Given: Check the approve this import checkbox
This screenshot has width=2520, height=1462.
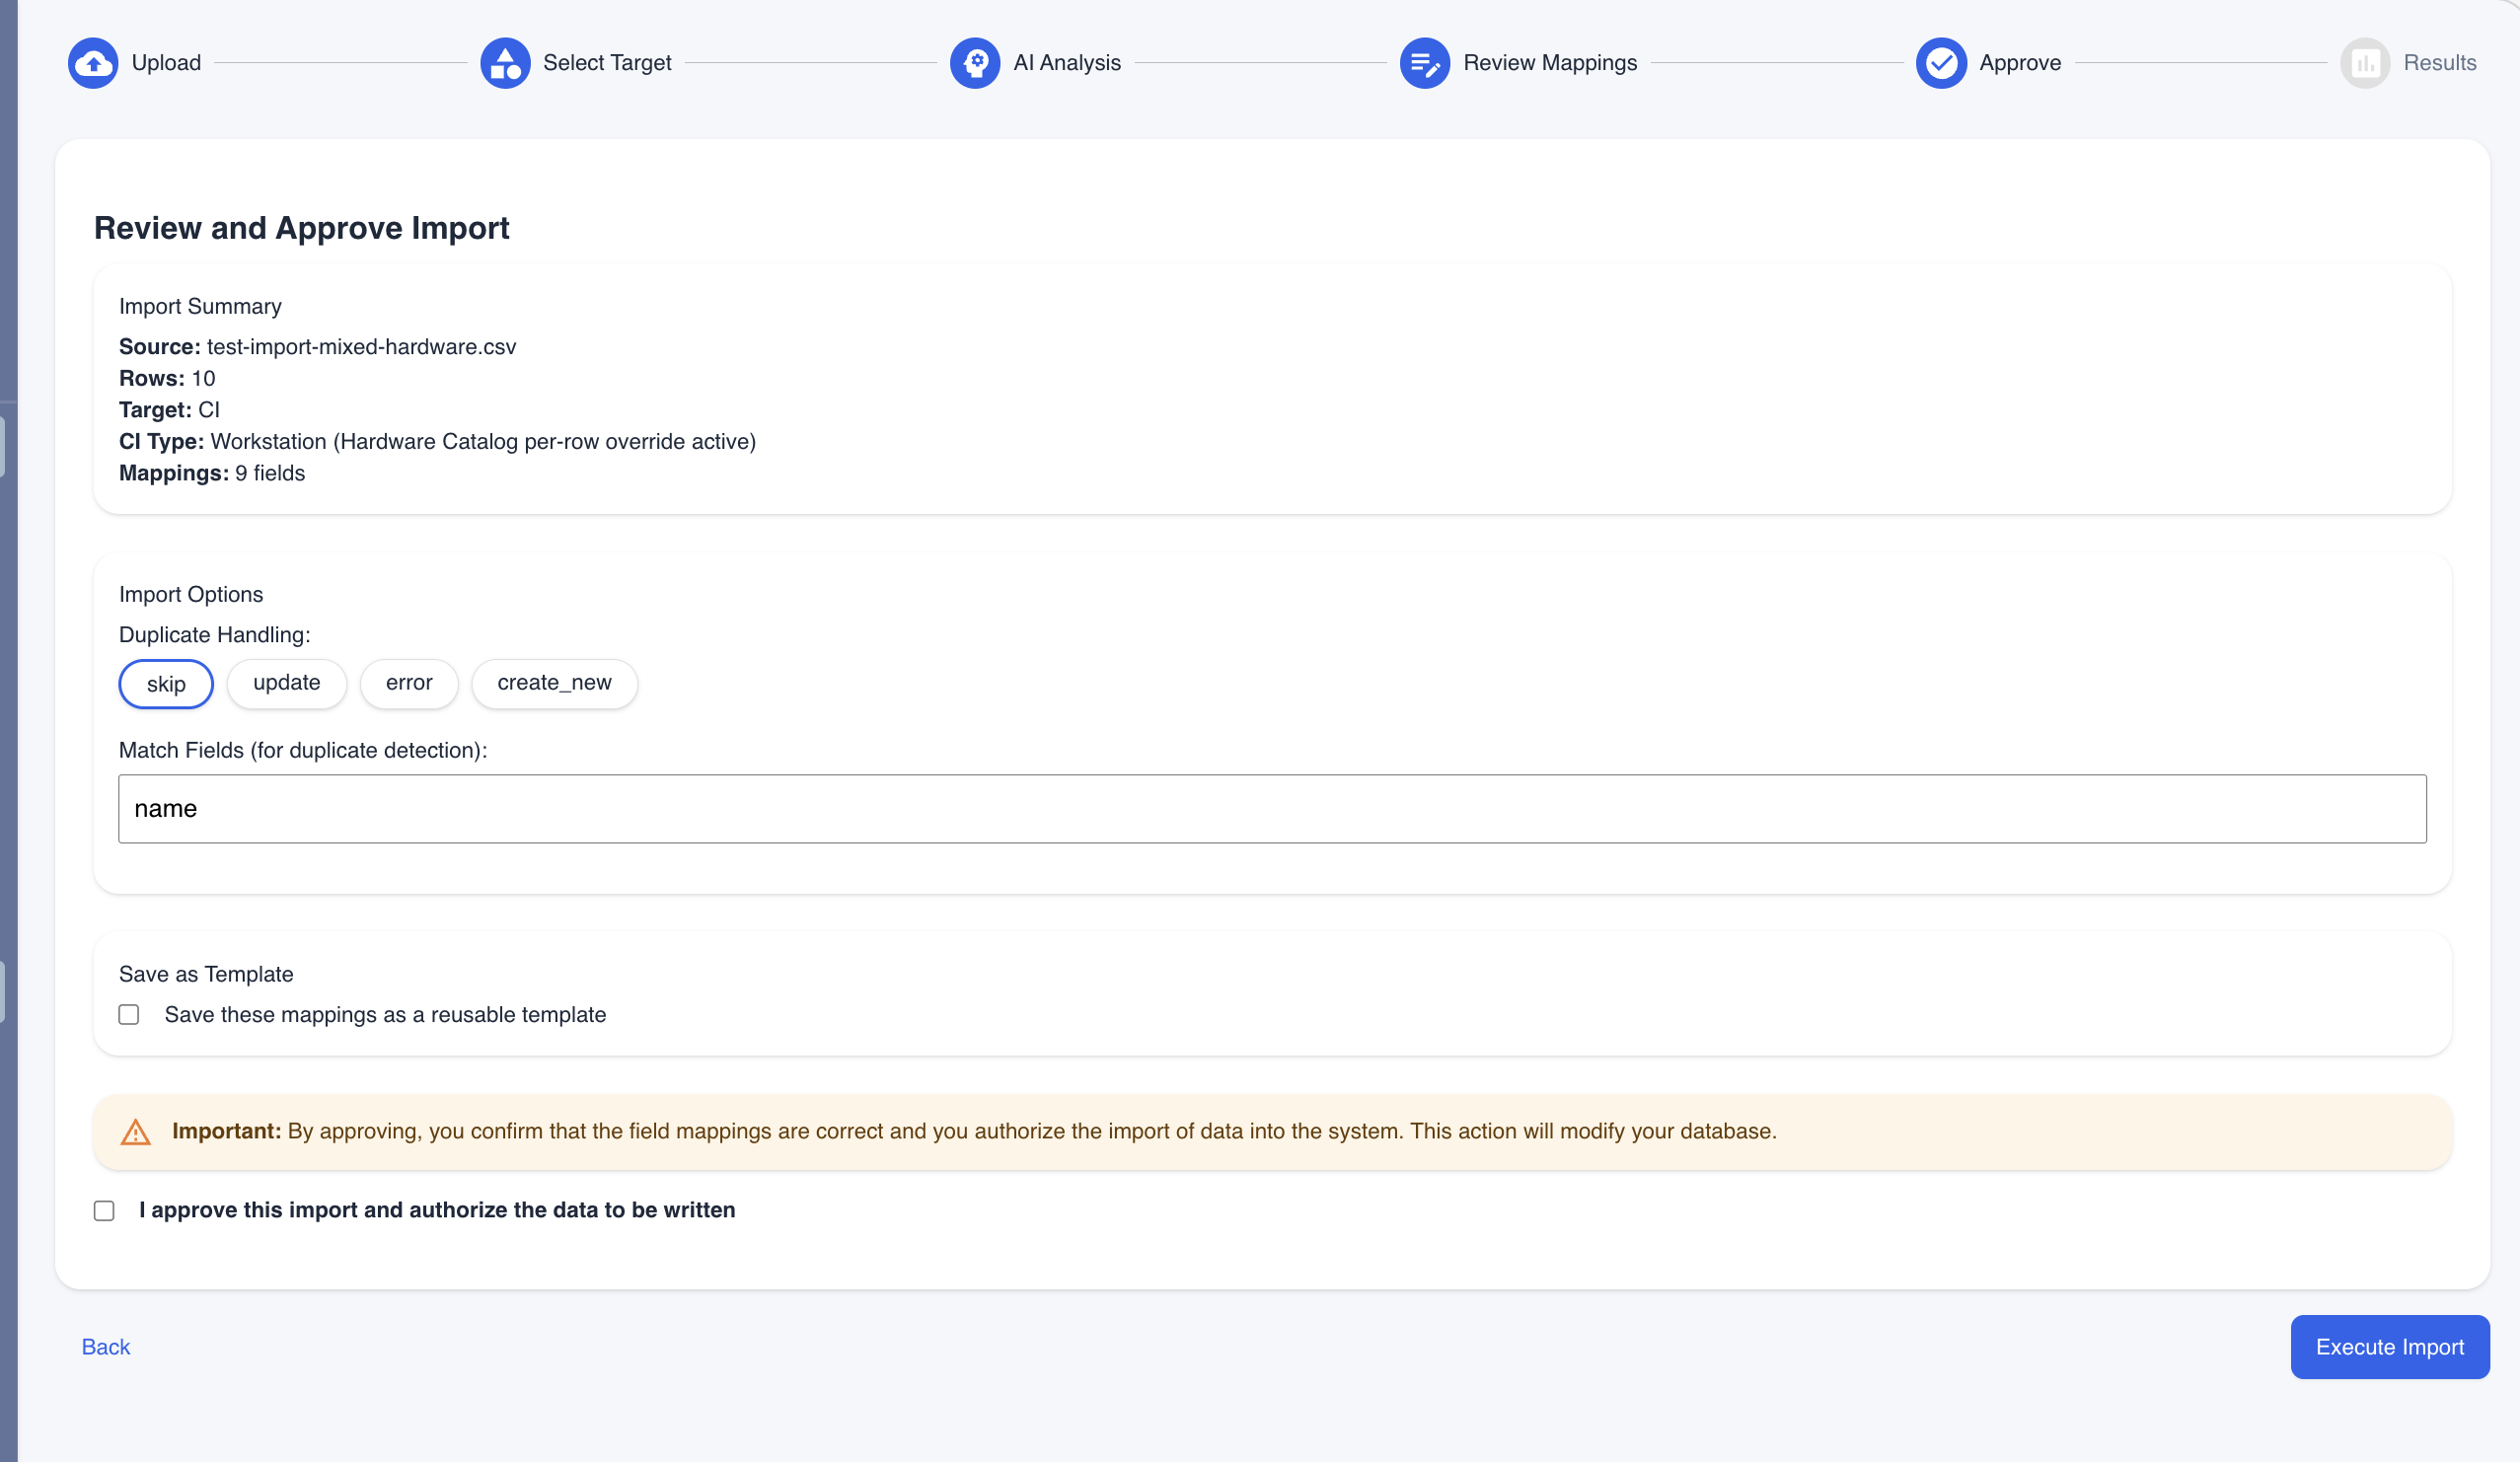Looking at the screenshot, I should [x=104, y=1210].
